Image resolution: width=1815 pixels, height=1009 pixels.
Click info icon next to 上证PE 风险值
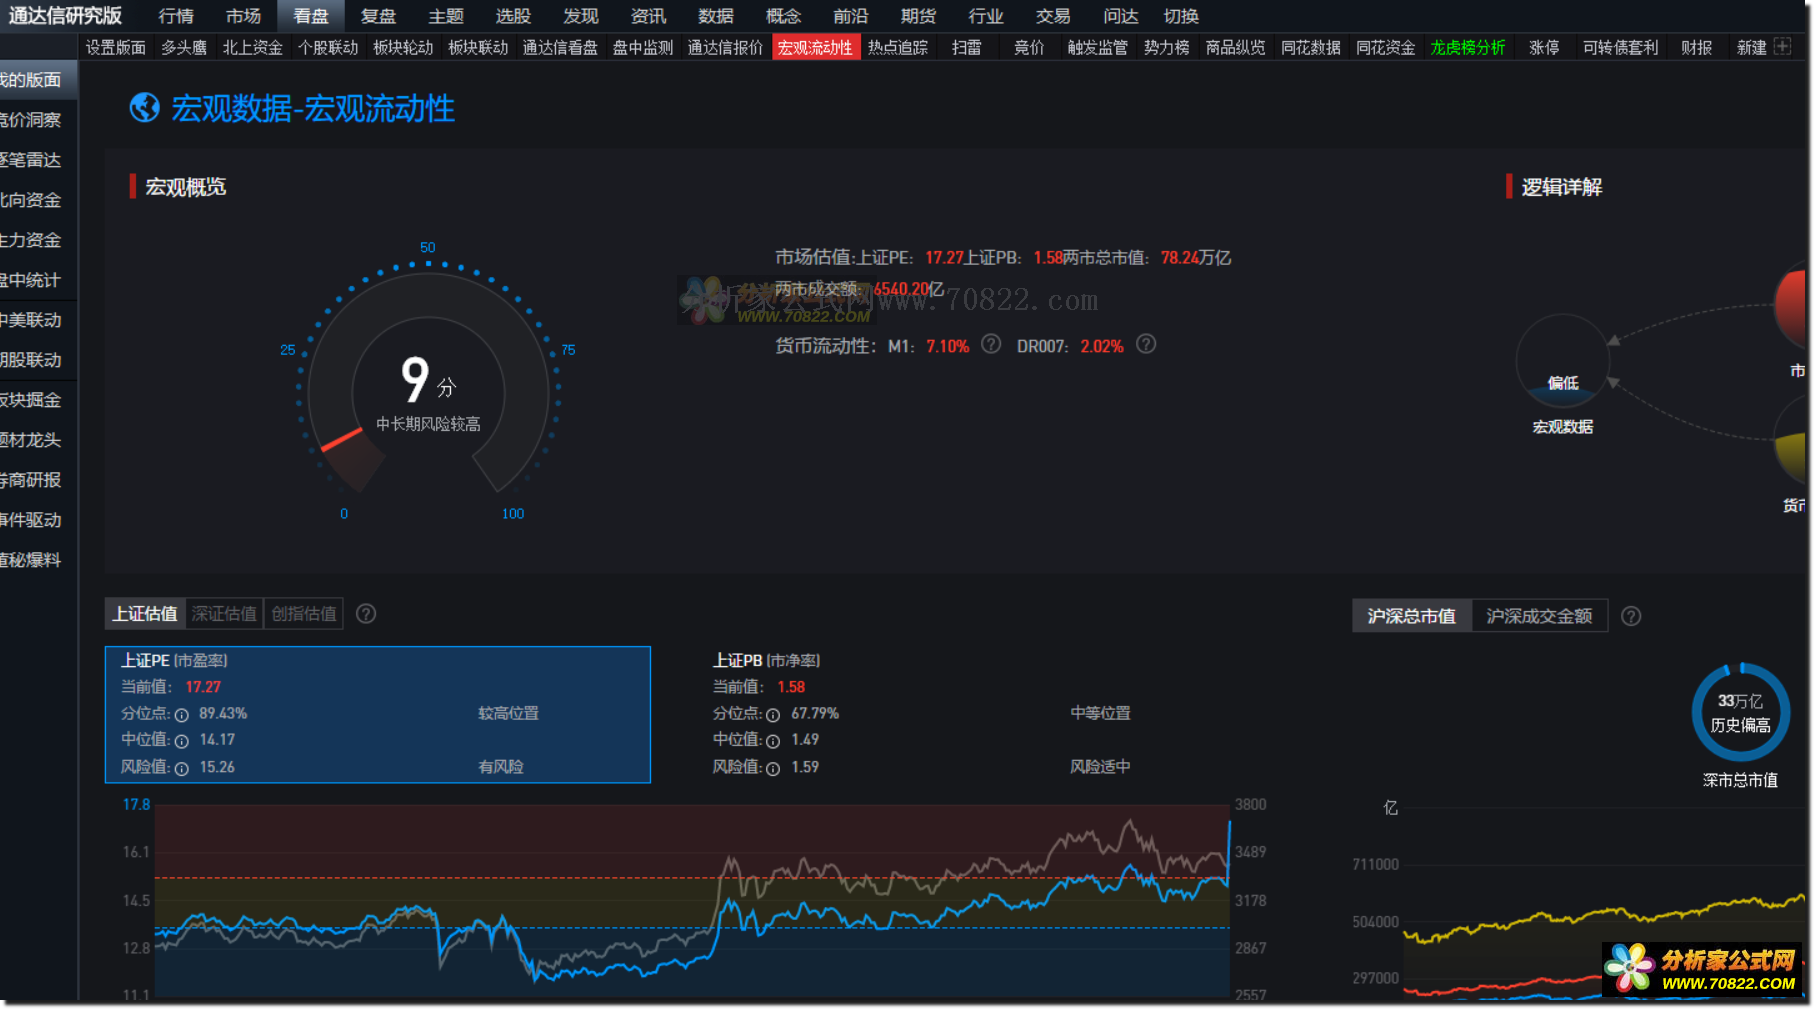(182, 768)
